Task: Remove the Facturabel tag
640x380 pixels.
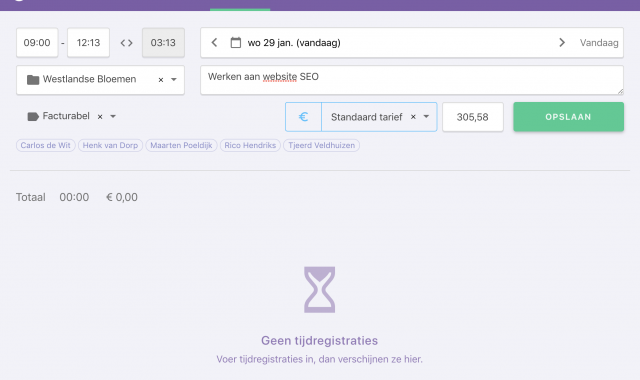Action: click(x=100, y=117)
